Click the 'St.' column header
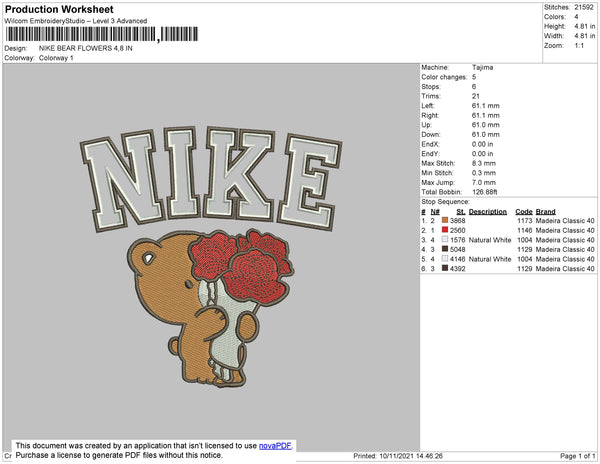This screenshot has height=464, width=600. tap(461, 212)
